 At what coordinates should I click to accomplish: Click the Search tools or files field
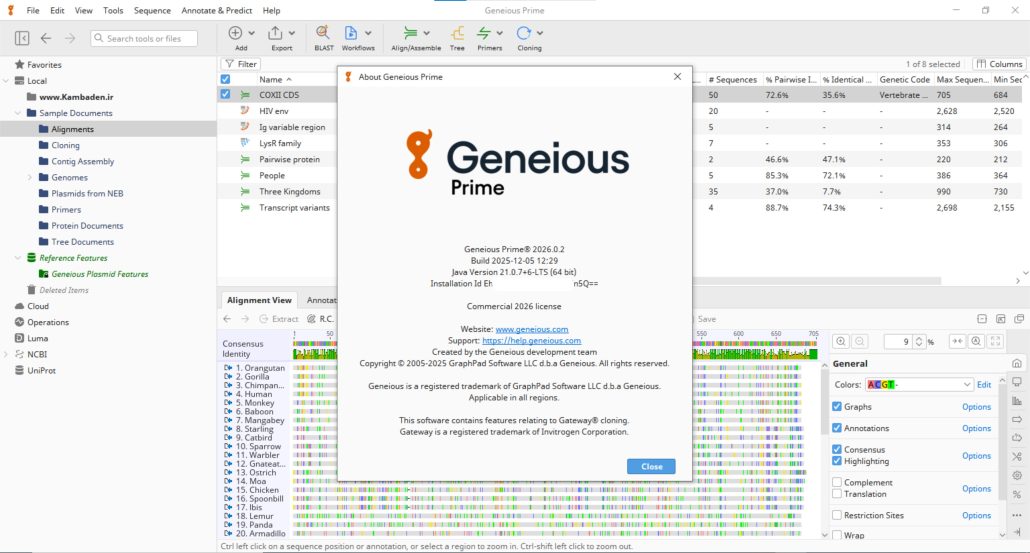[144, 38]
